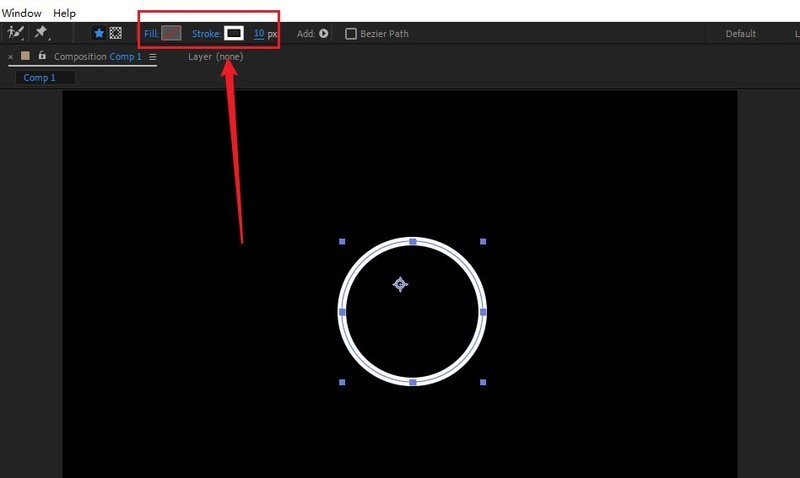Click the white Stroke color swatch
Image resolution: width=800 pixels, height=478 pixels.
pyautogui.click(x=234, y=33)
